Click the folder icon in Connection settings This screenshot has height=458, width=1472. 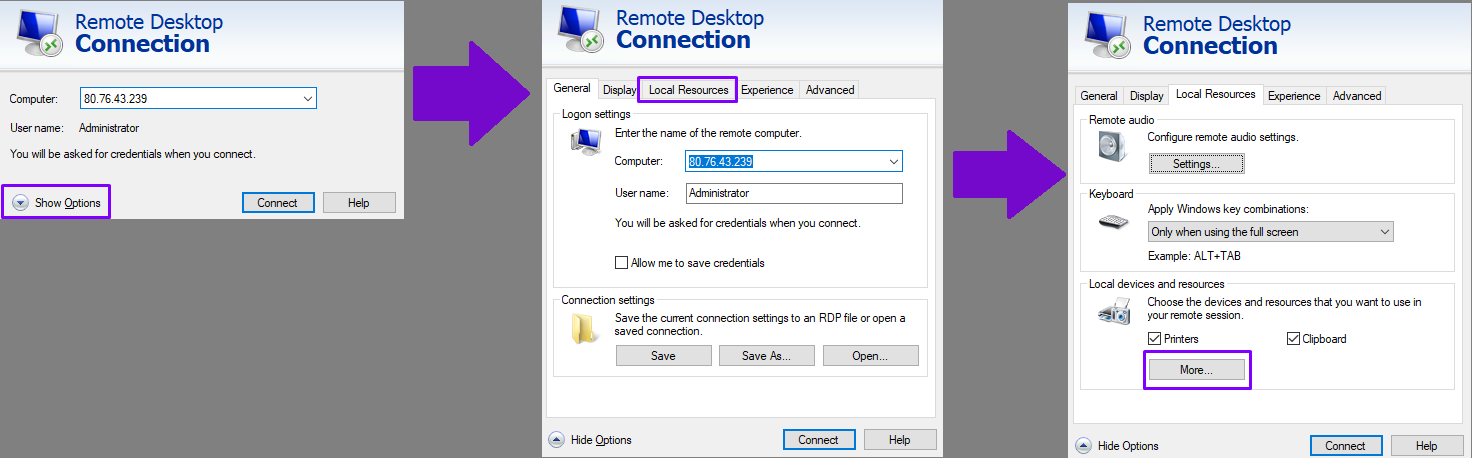(584, 329)
